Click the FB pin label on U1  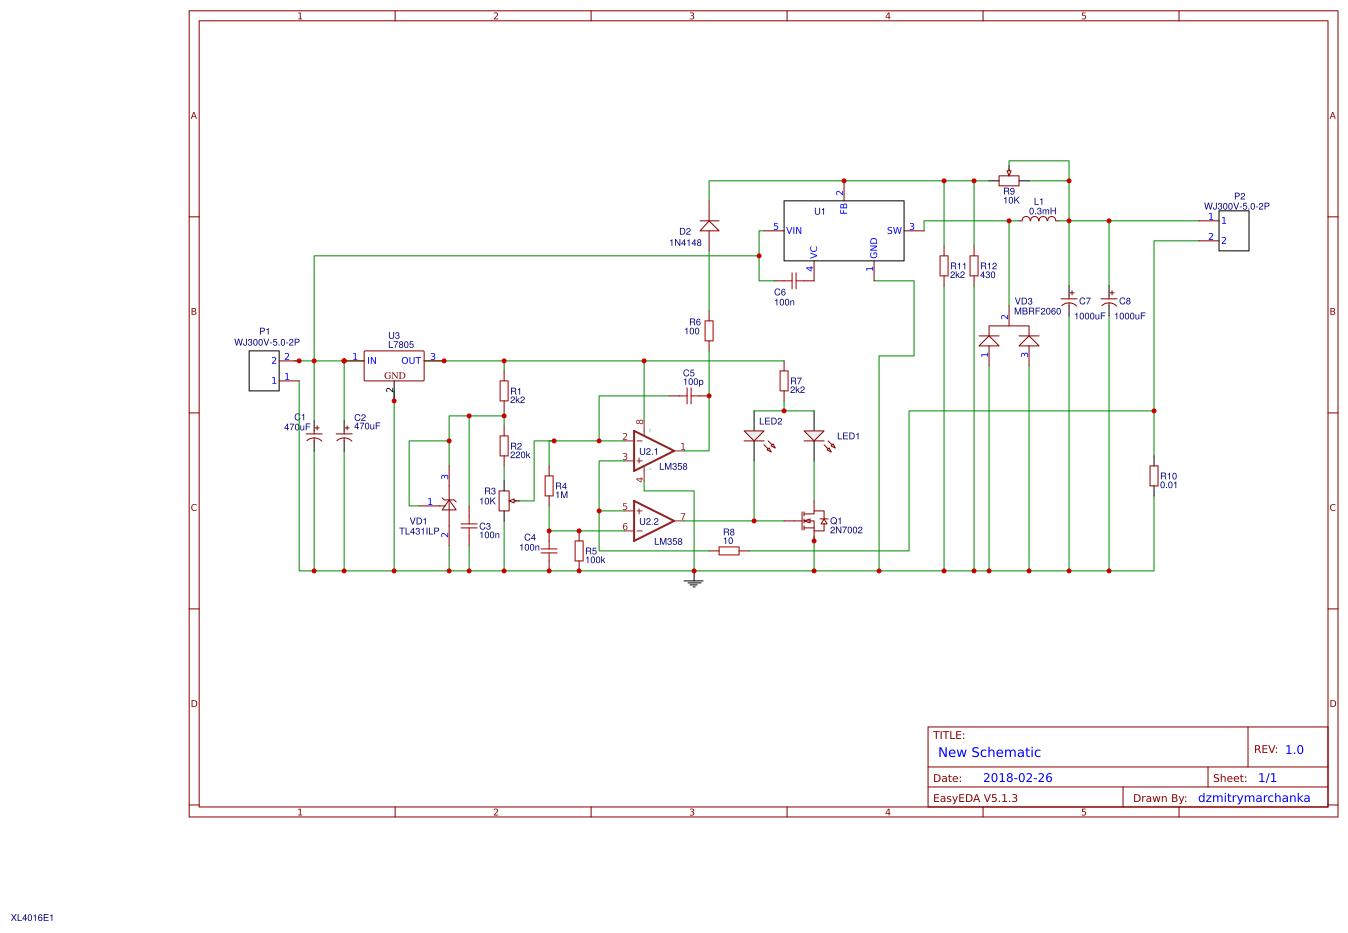pyautogui.click(x=844, y=208)
